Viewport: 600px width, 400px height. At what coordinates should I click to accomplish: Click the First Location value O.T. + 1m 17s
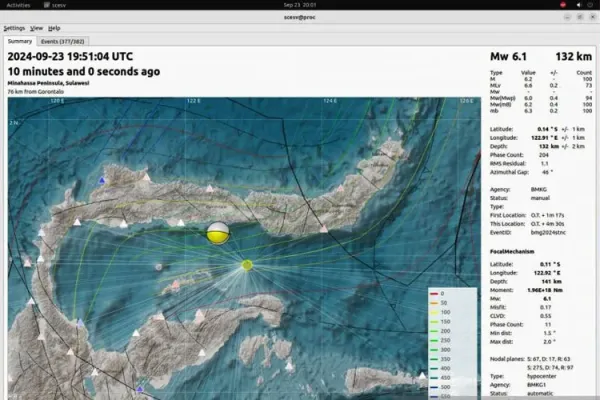click(x=547, y=216)
